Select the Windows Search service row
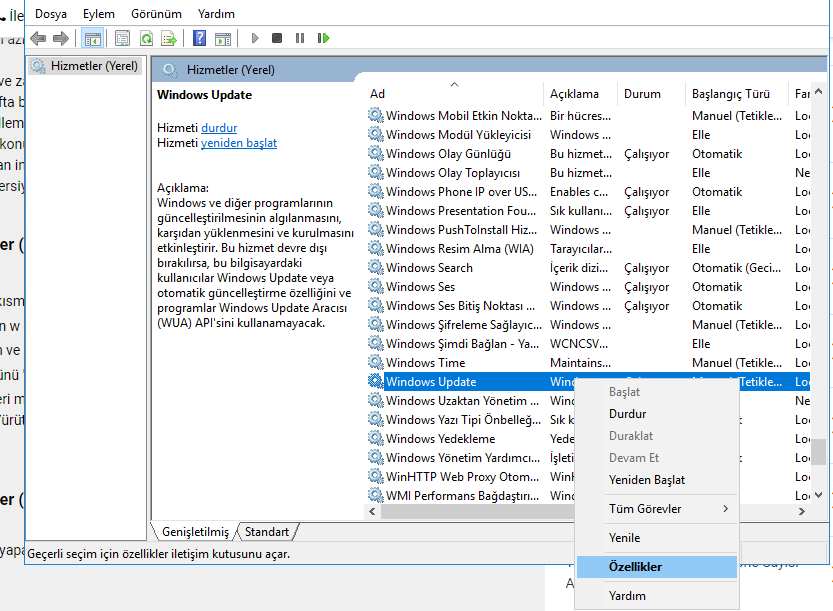This screenshot has width=833, height=611. 429,268
